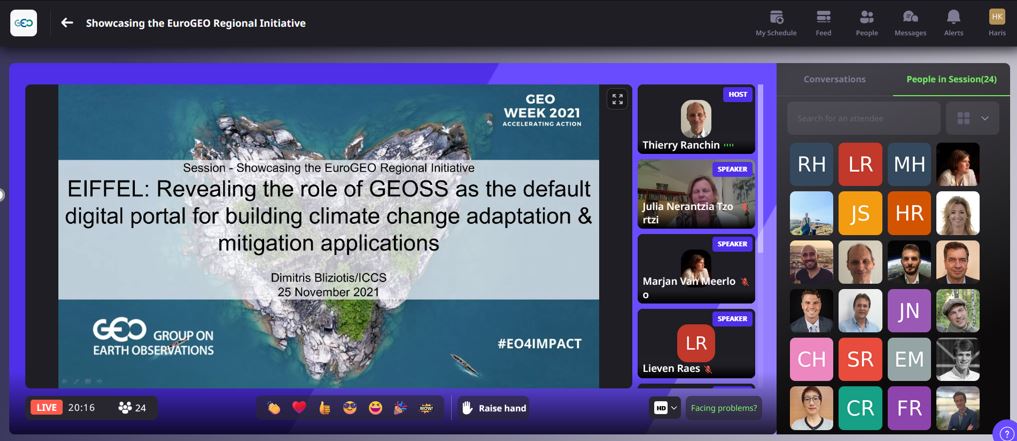Click the EM attendee avatar

click(909, 359)
